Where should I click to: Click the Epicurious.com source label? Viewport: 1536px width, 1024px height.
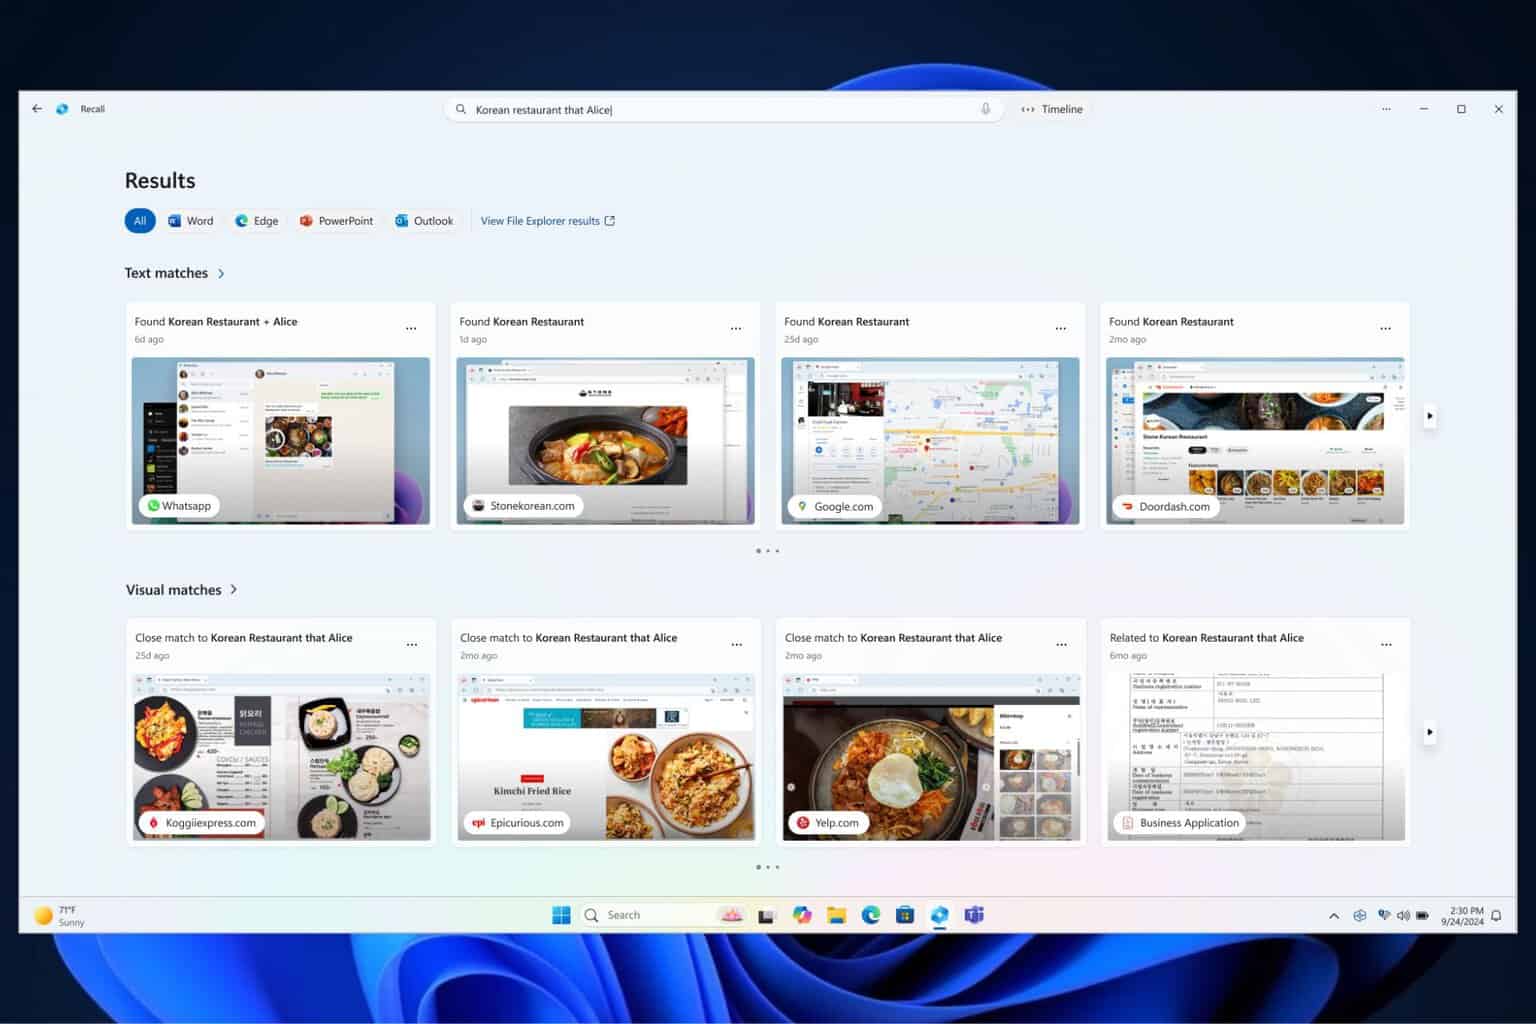518,823
